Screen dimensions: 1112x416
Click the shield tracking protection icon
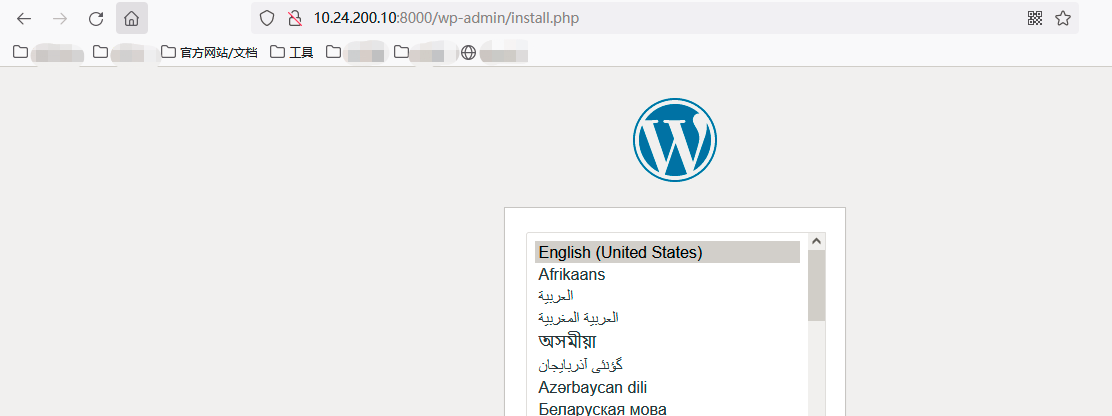click(x=267, y=18)
